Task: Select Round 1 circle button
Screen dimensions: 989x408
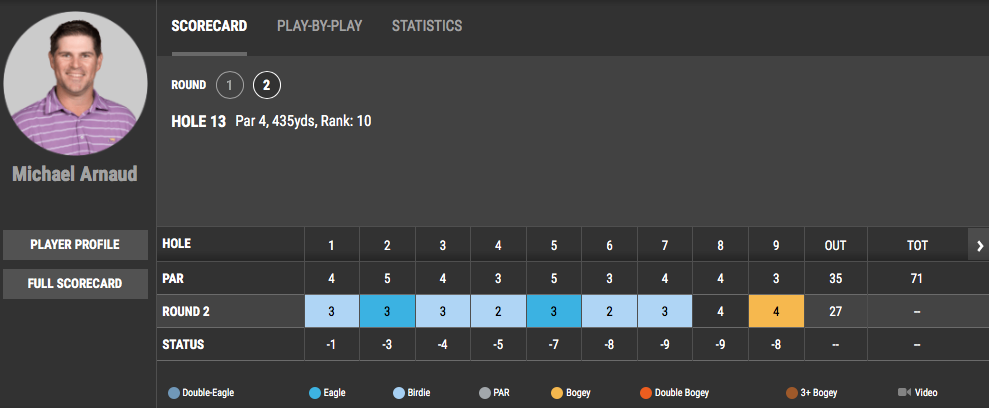Action: tap(230, 85)
